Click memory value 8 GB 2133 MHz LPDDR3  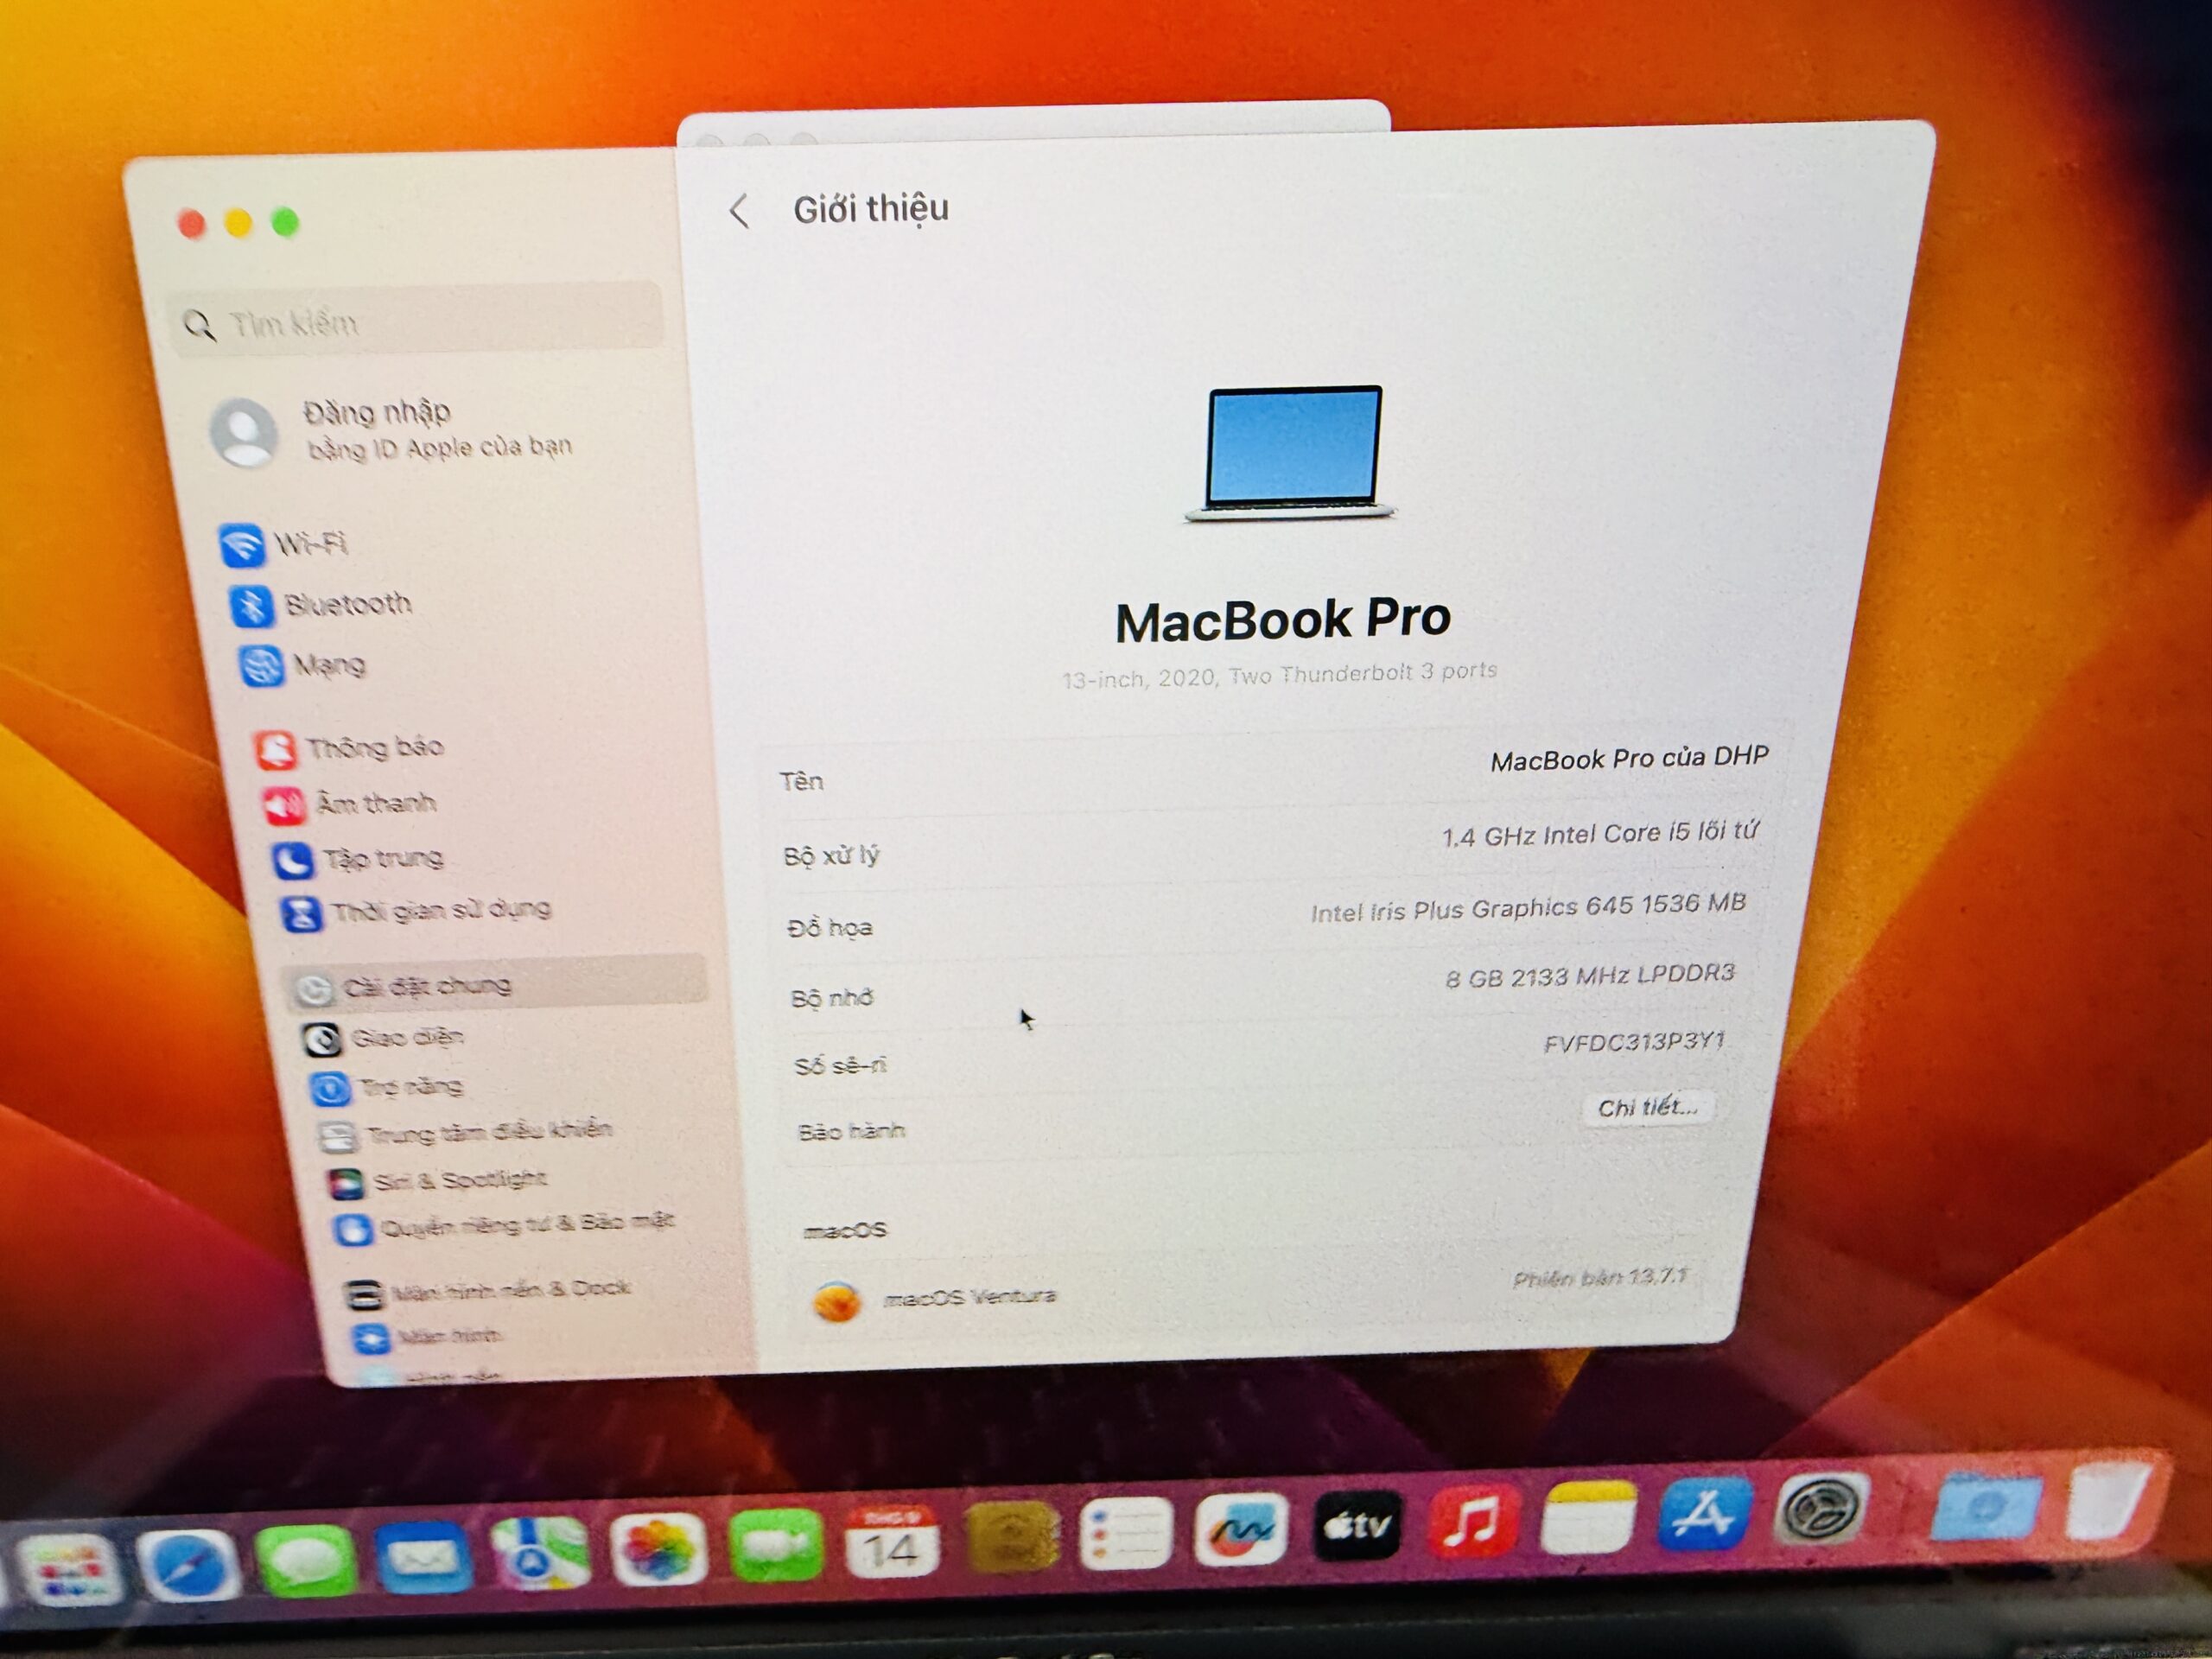[x=1590, y=975]
